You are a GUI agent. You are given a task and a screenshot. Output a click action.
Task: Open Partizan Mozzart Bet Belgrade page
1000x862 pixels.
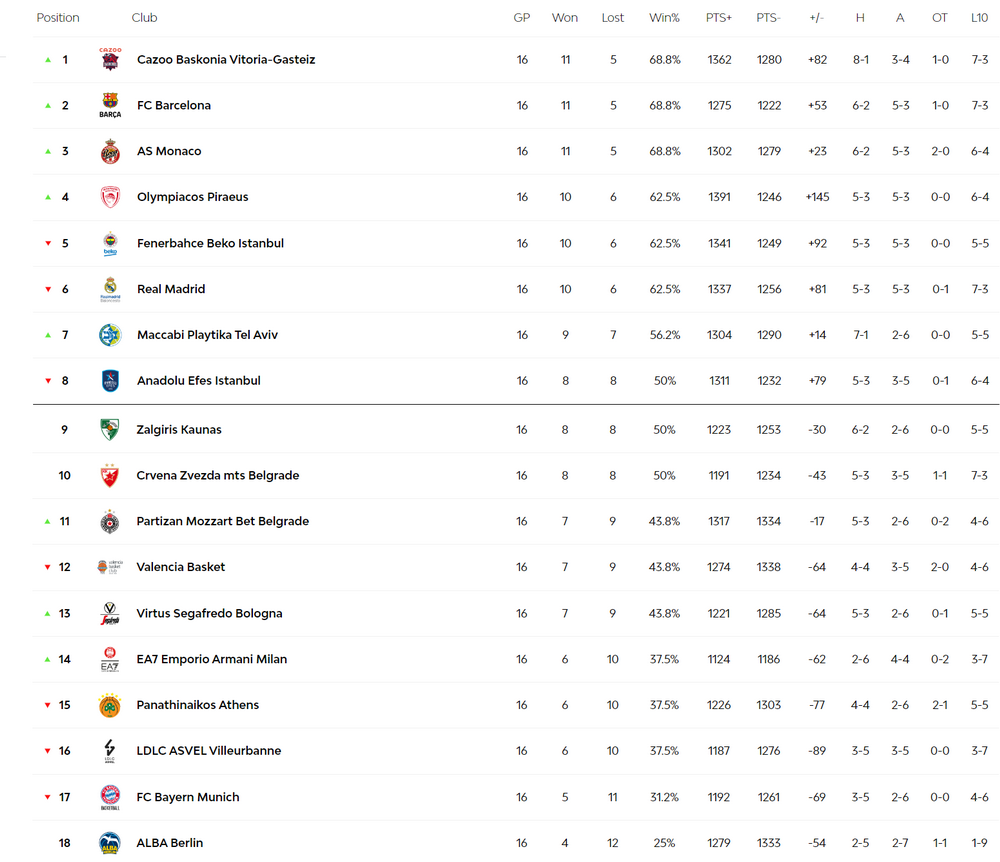click(223, 522)
